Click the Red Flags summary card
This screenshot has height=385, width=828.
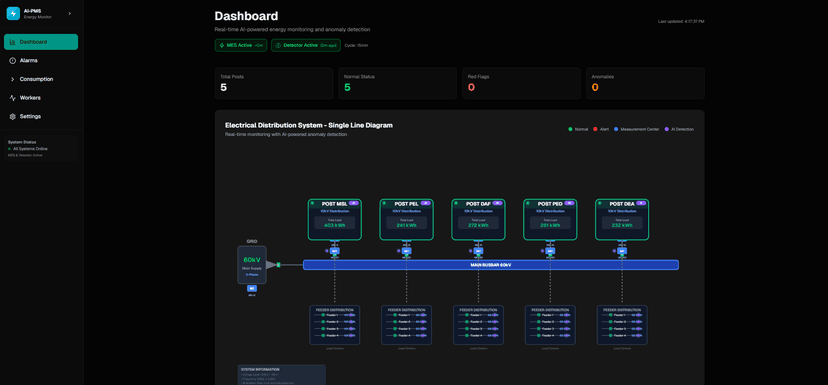(521, 83)
